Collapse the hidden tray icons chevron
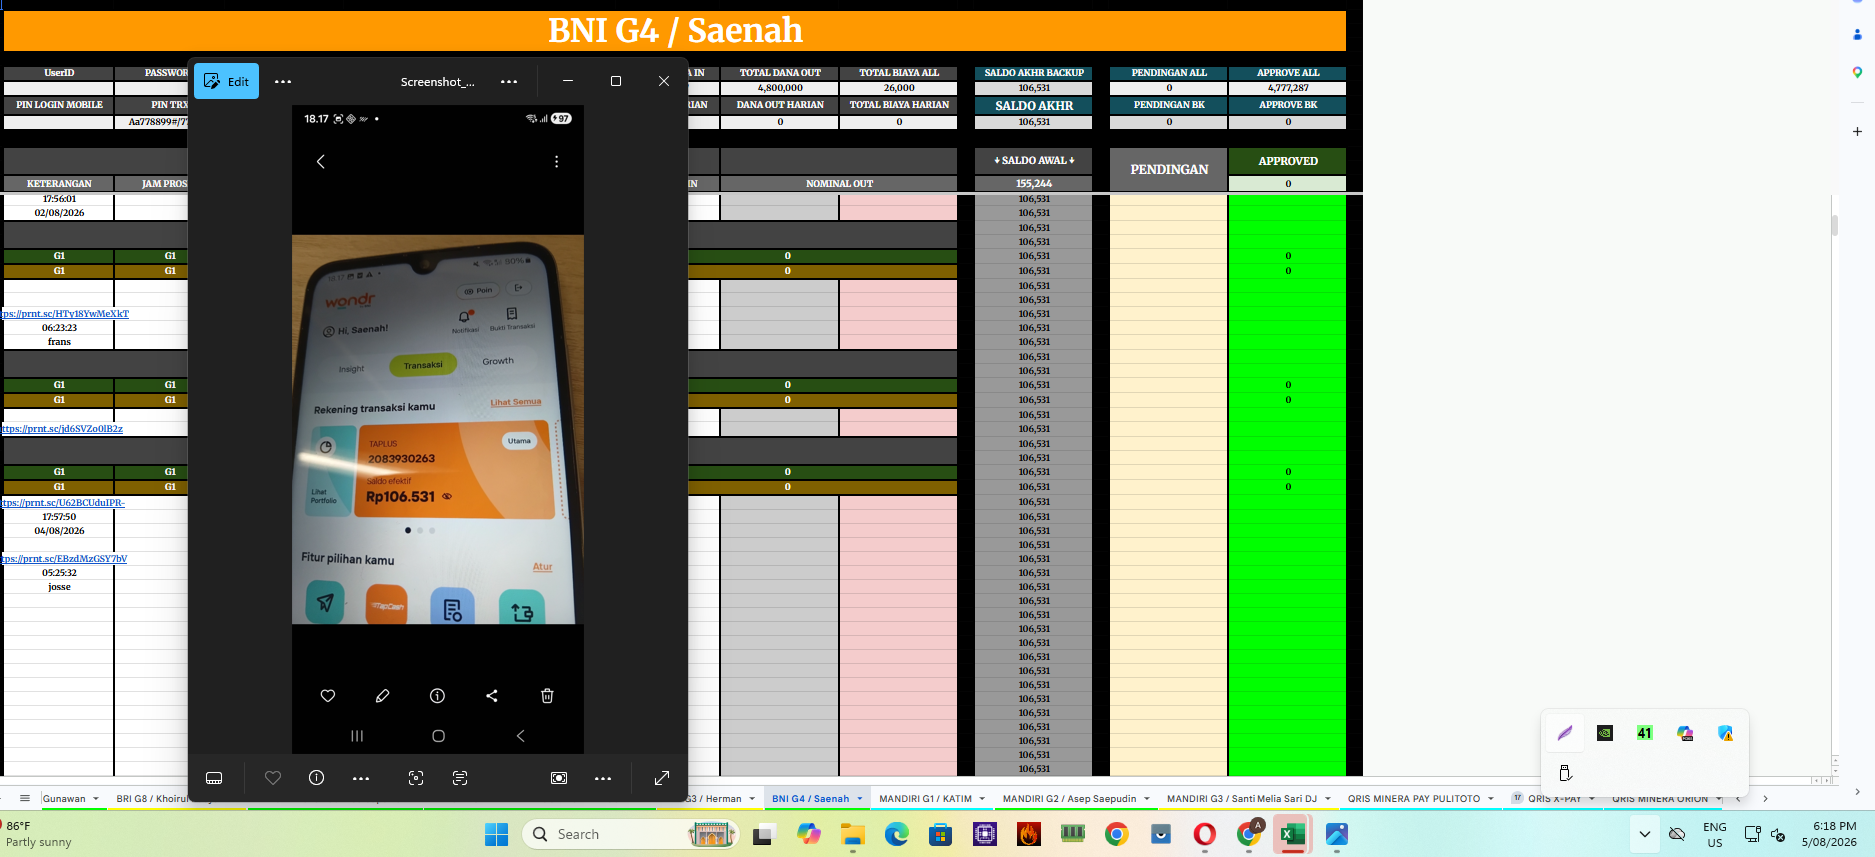The image size is (1875, 857). pos(1645,834)
